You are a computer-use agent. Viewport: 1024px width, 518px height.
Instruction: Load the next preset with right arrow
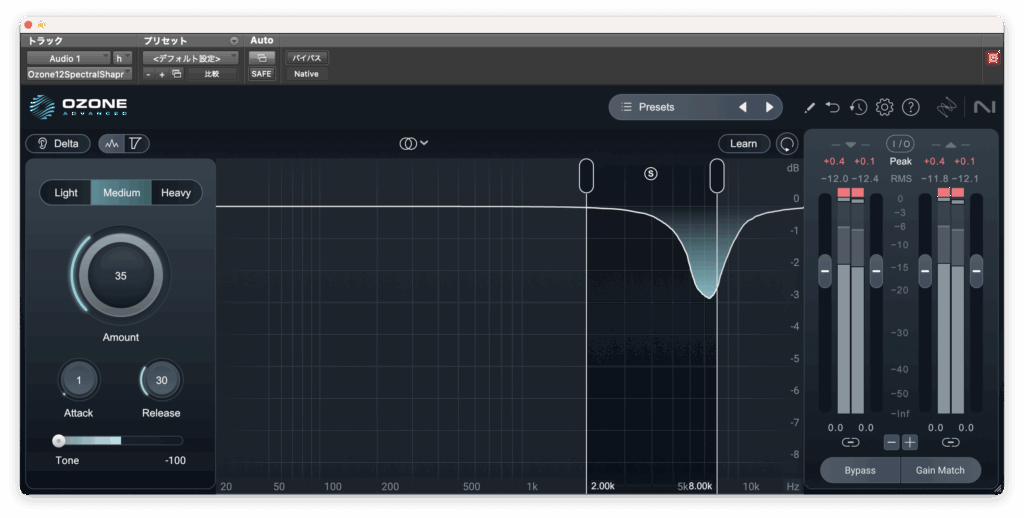tap(769, 107)
